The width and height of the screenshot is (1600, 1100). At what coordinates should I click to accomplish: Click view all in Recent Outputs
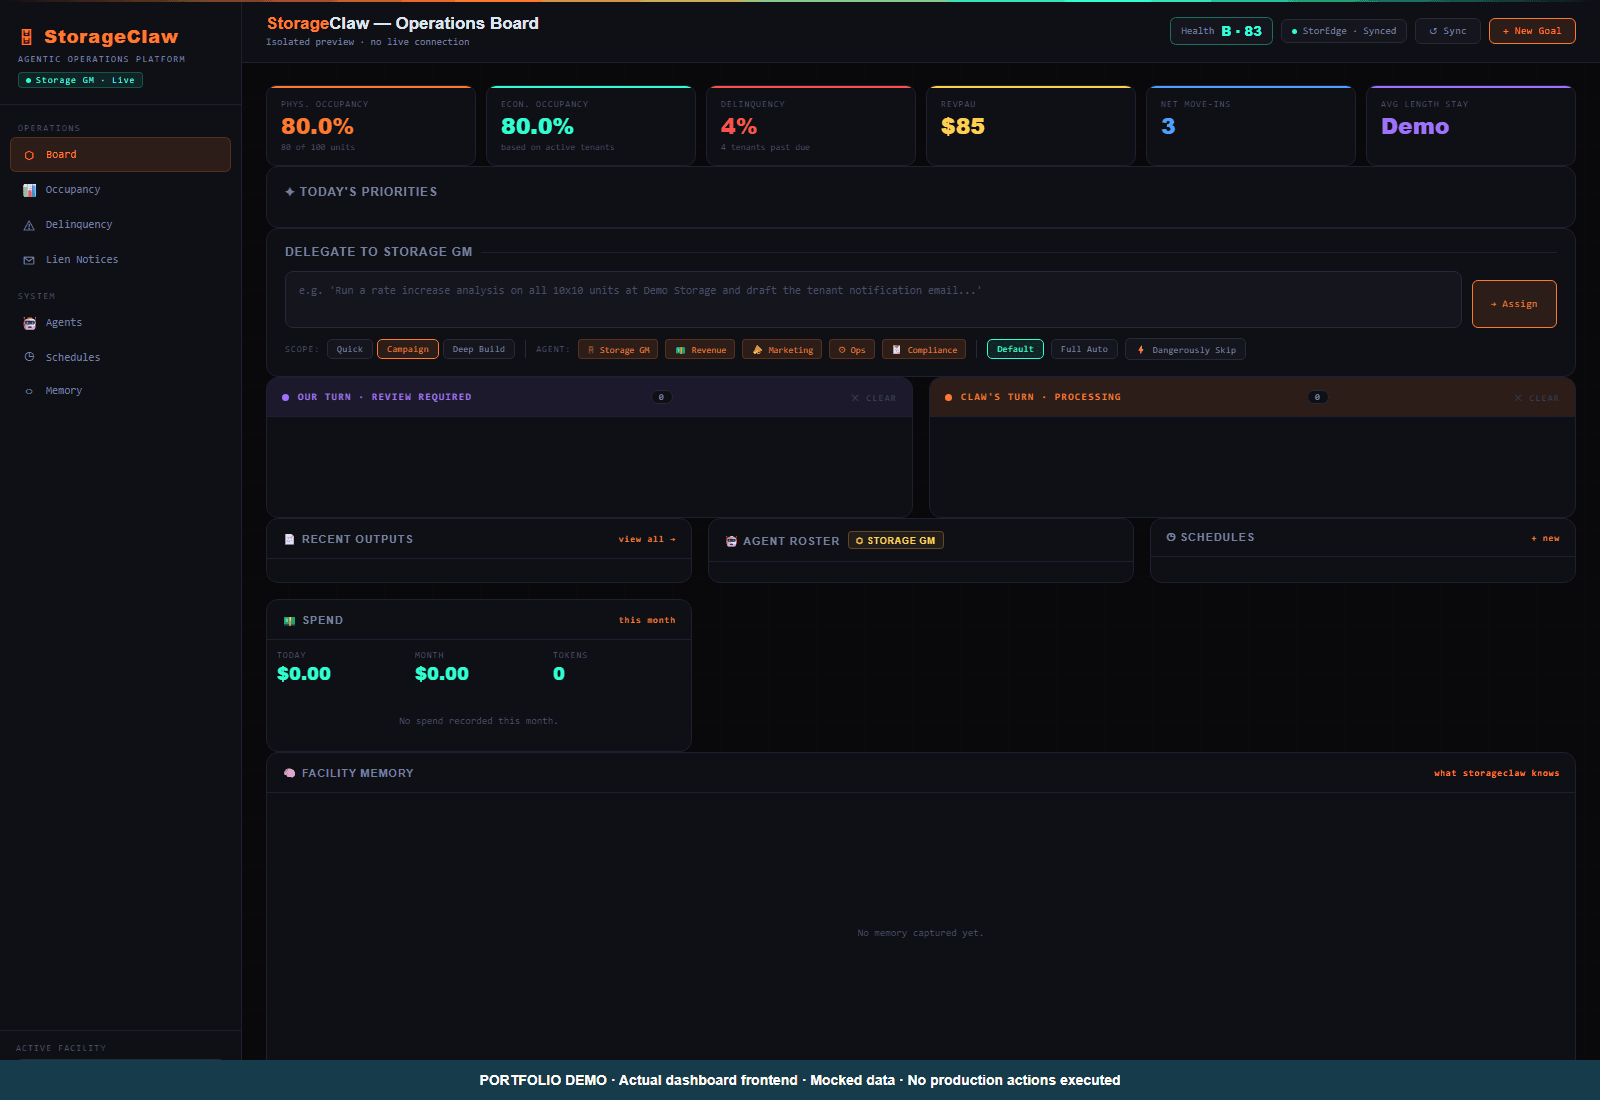click(647, 539)
